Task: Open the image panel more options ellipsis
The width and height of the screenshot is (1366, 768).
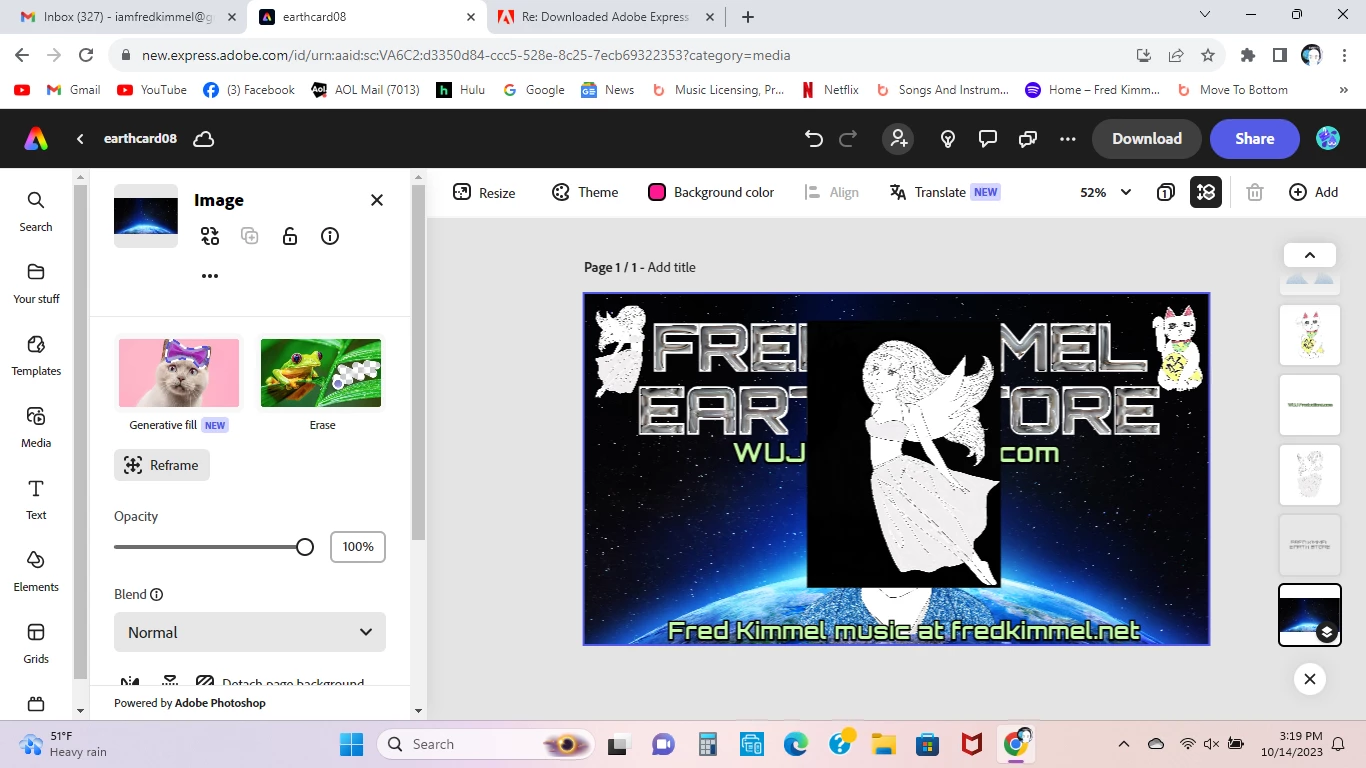Action: point(210,276)
